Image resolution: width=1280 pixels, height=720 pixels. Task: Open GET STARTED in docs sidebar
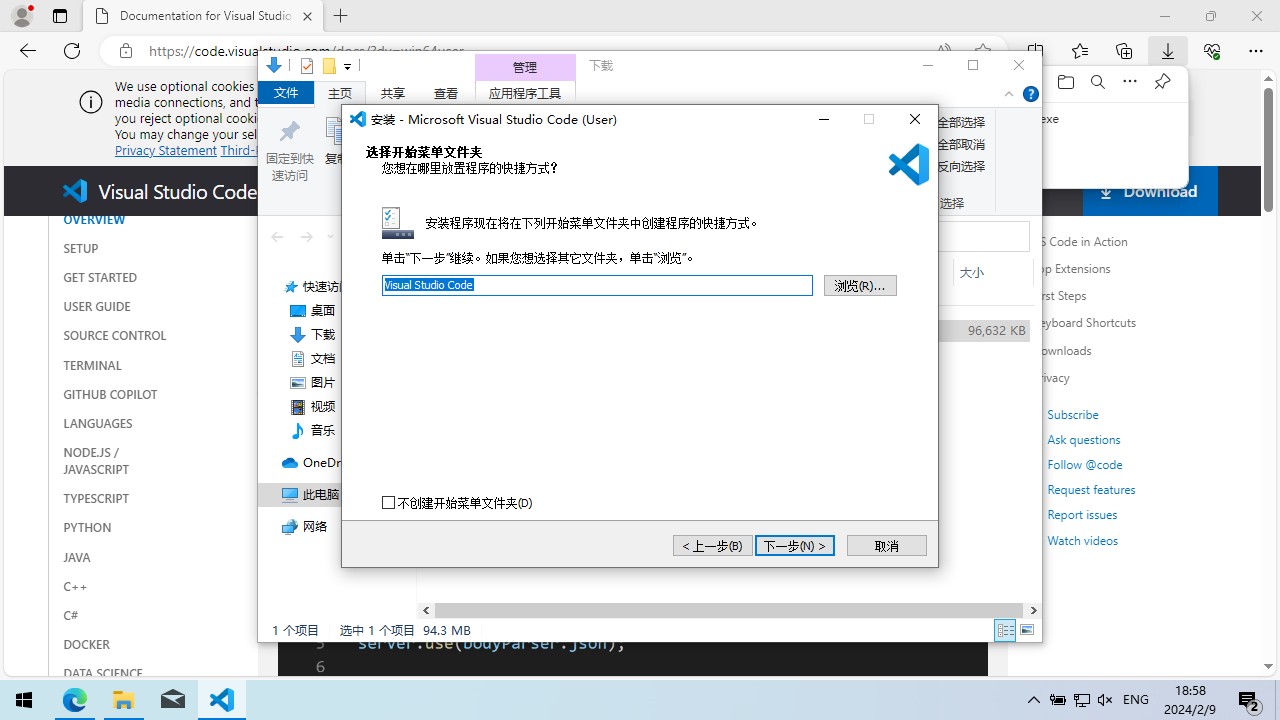[x=100, y=277]
